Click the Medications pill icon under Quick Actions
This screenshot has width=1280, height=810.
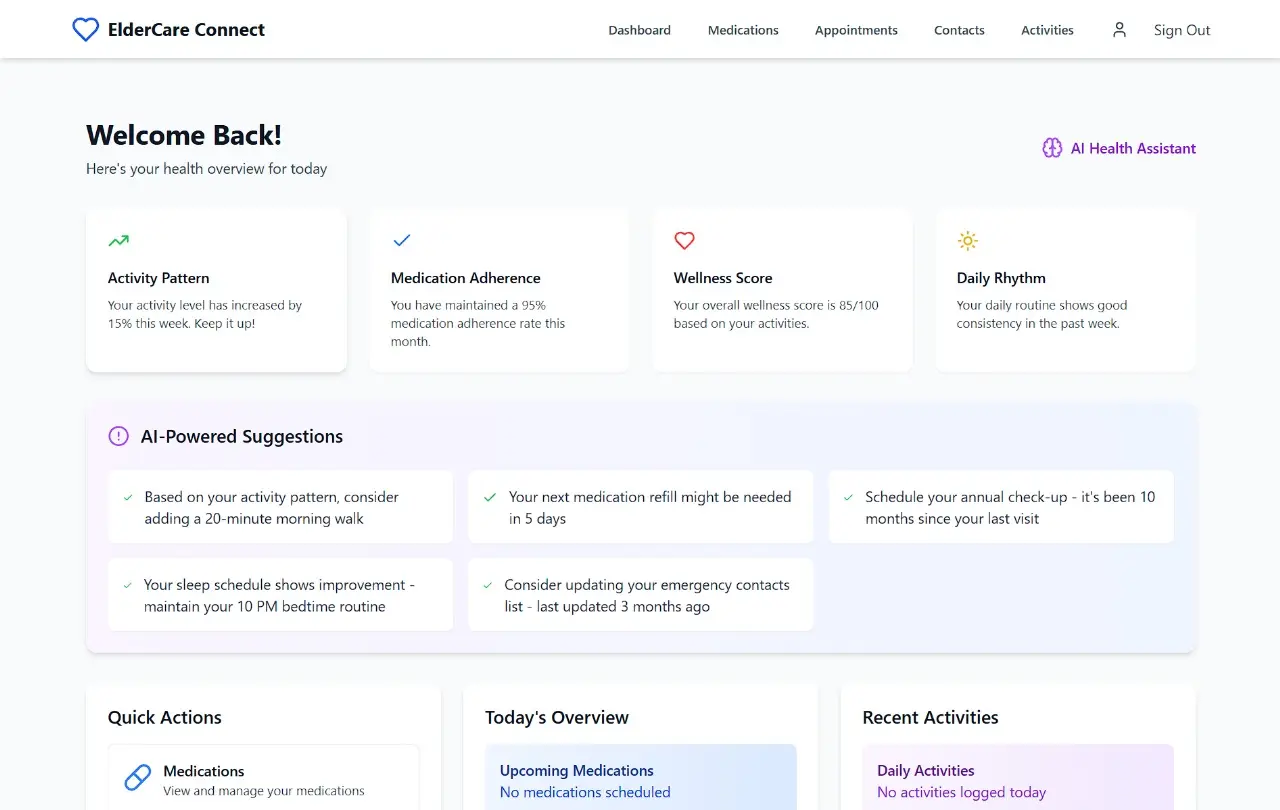[x=137, y=776]
